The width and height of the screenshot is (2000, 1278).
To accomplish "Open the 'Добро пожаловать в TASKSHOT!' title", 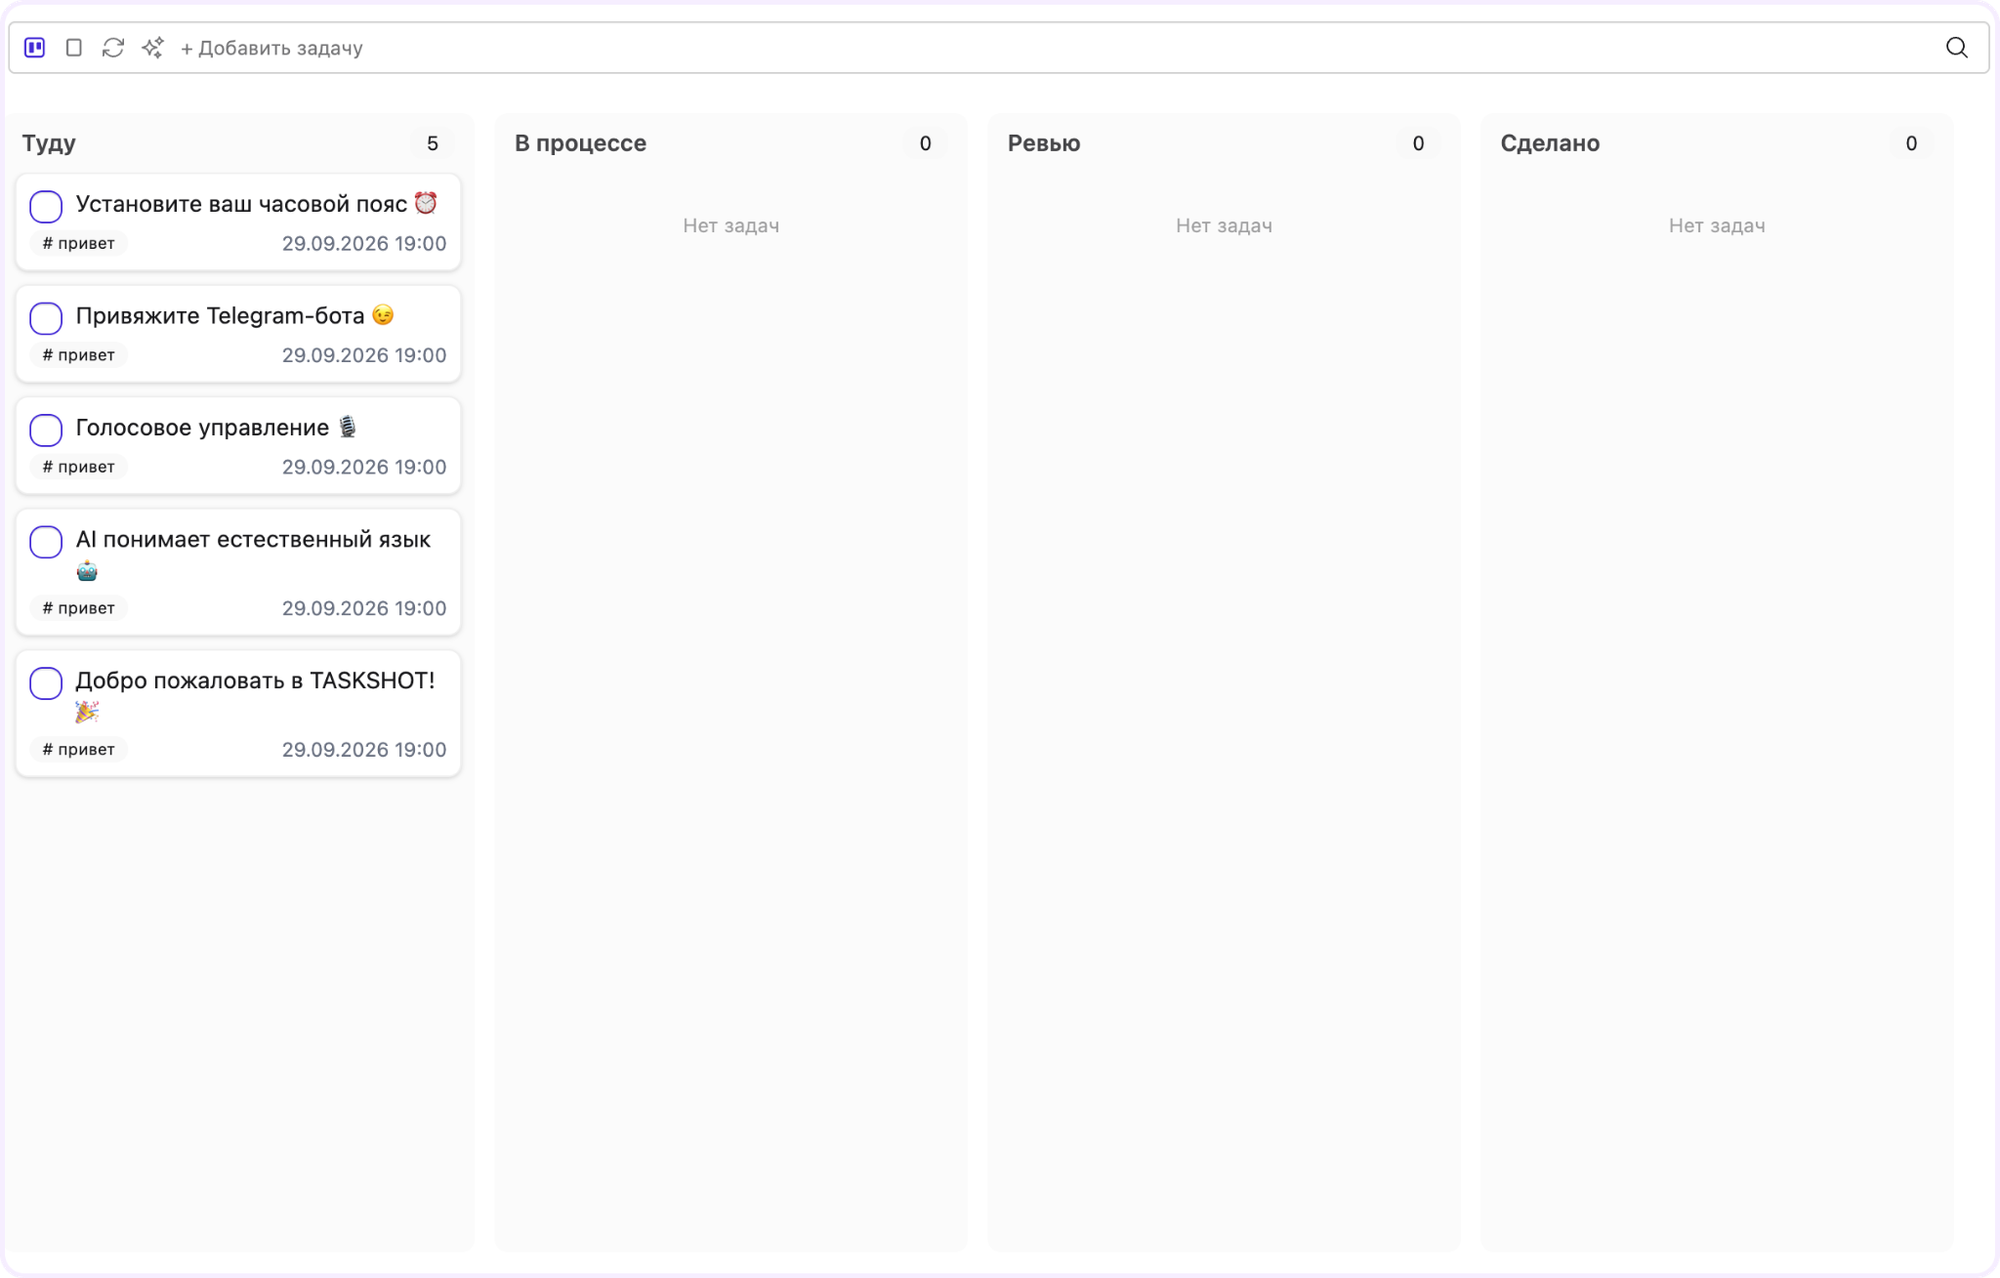I will [255, 696].
